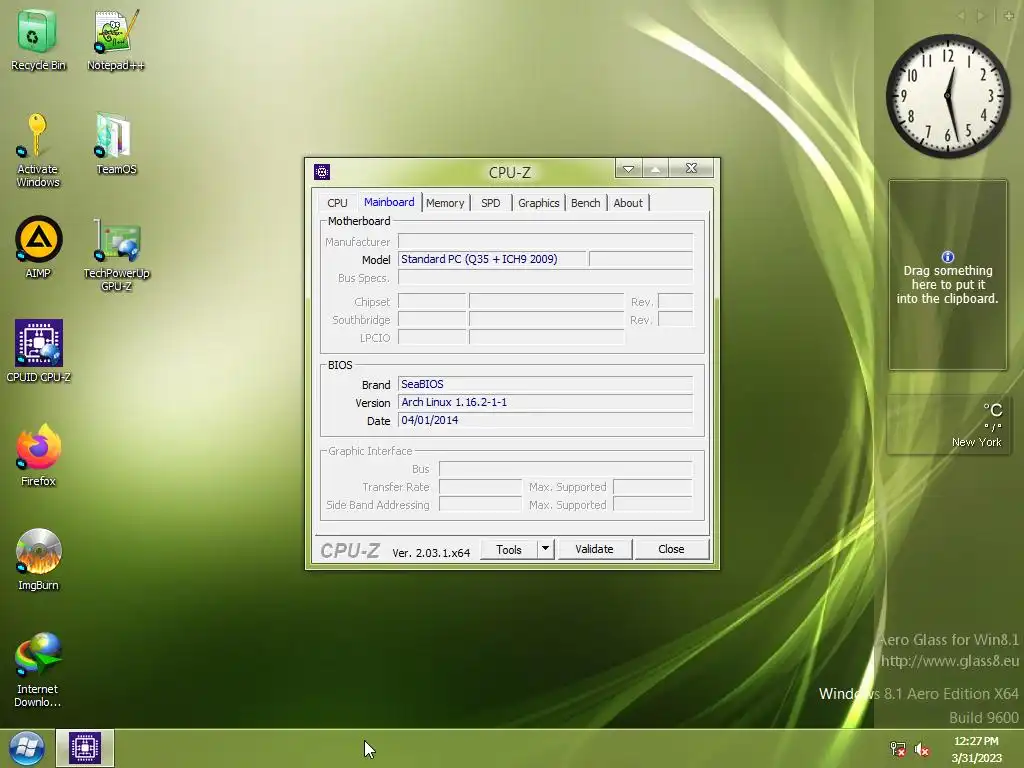Open the Graphics tab
This screenshot has height=768, width=1024.
539,203
